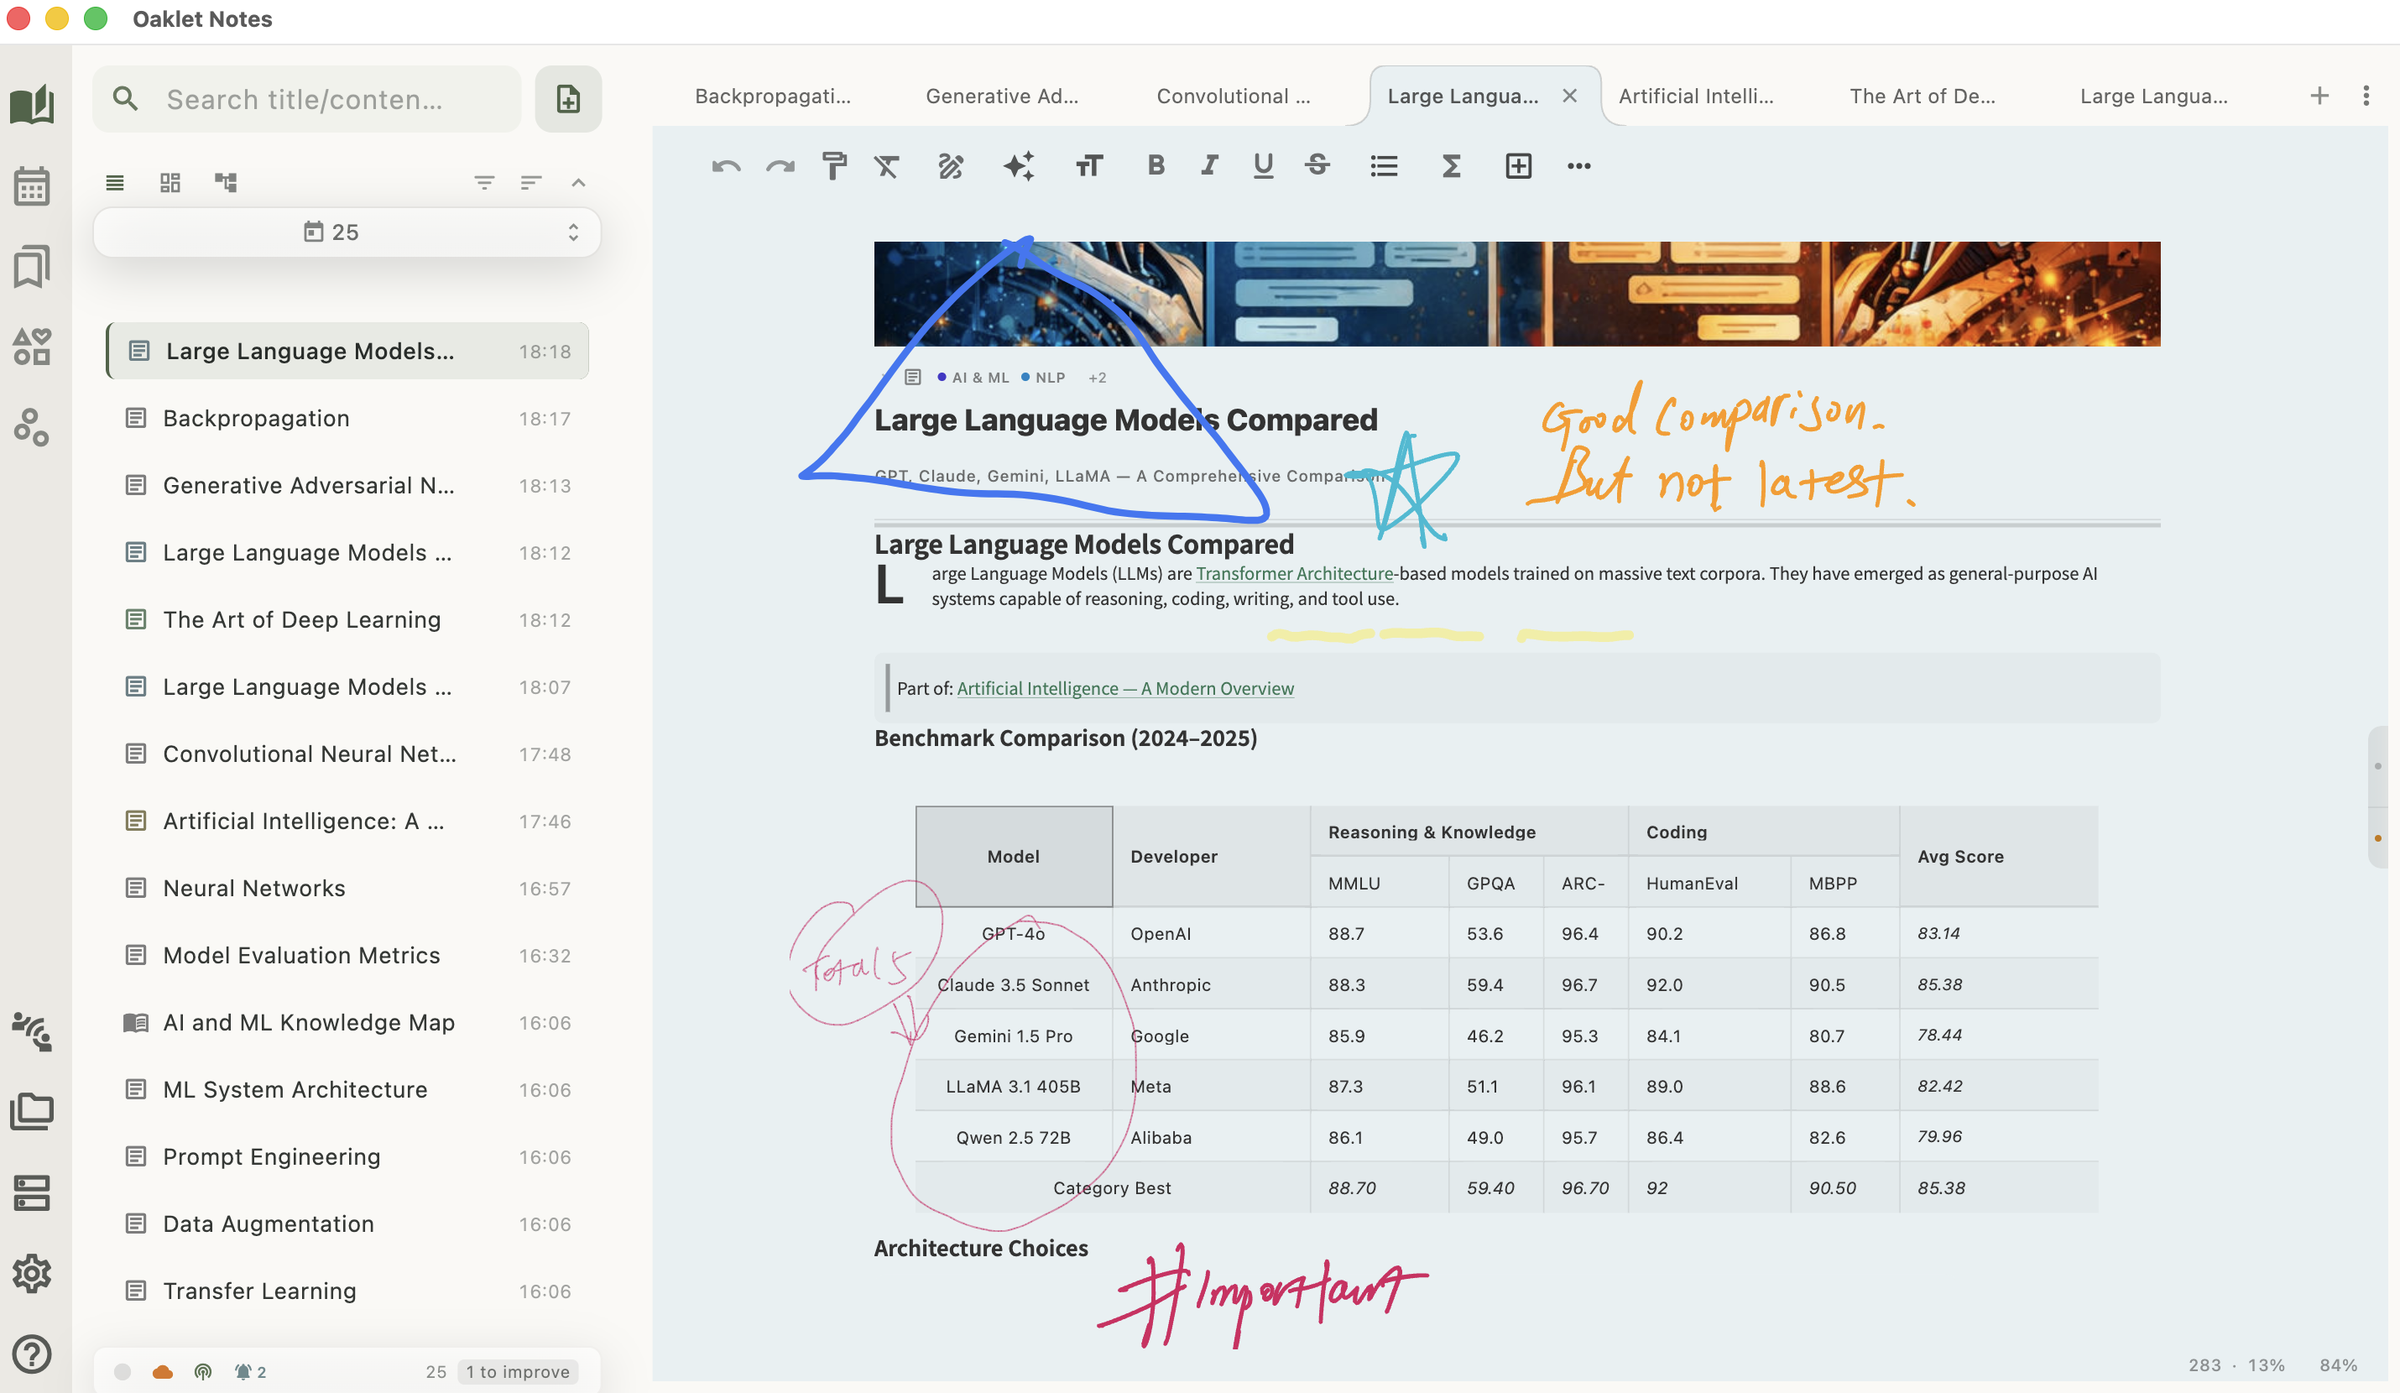Toggle underline formatting
2400x1393 pixels.
tap(1263, 166)
